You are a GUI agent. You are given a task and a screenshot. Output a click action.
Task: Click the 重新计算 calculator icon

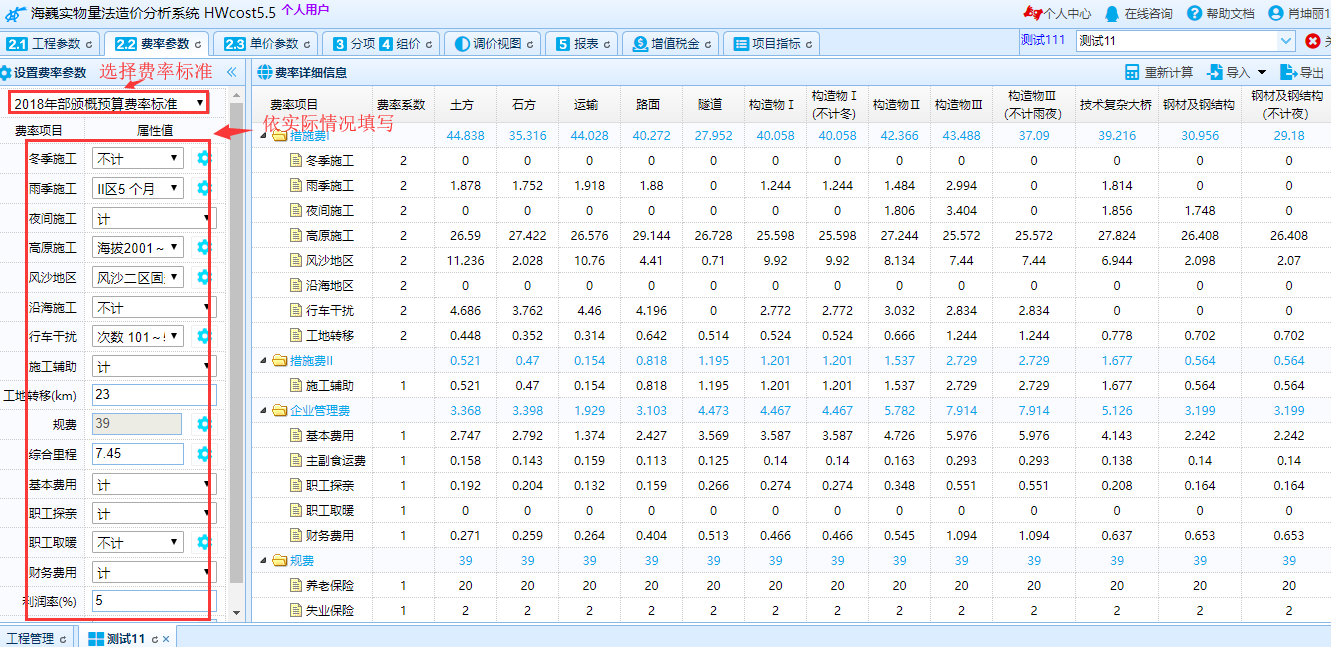(x=1132, y=72)
